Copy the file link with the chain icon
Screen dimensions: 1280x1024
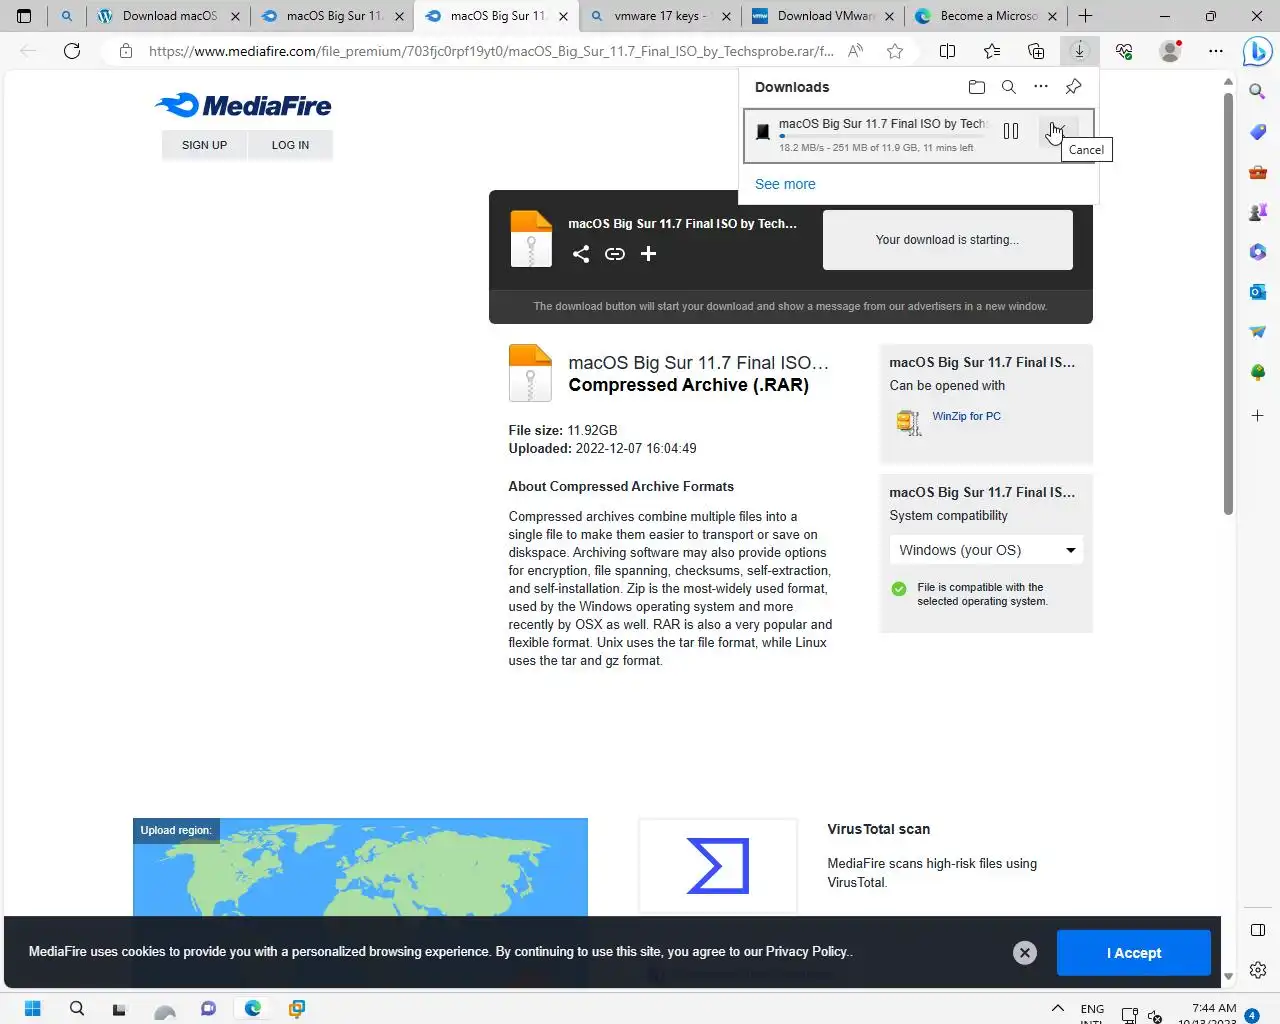pyautogui.click(x=615, y=254)
